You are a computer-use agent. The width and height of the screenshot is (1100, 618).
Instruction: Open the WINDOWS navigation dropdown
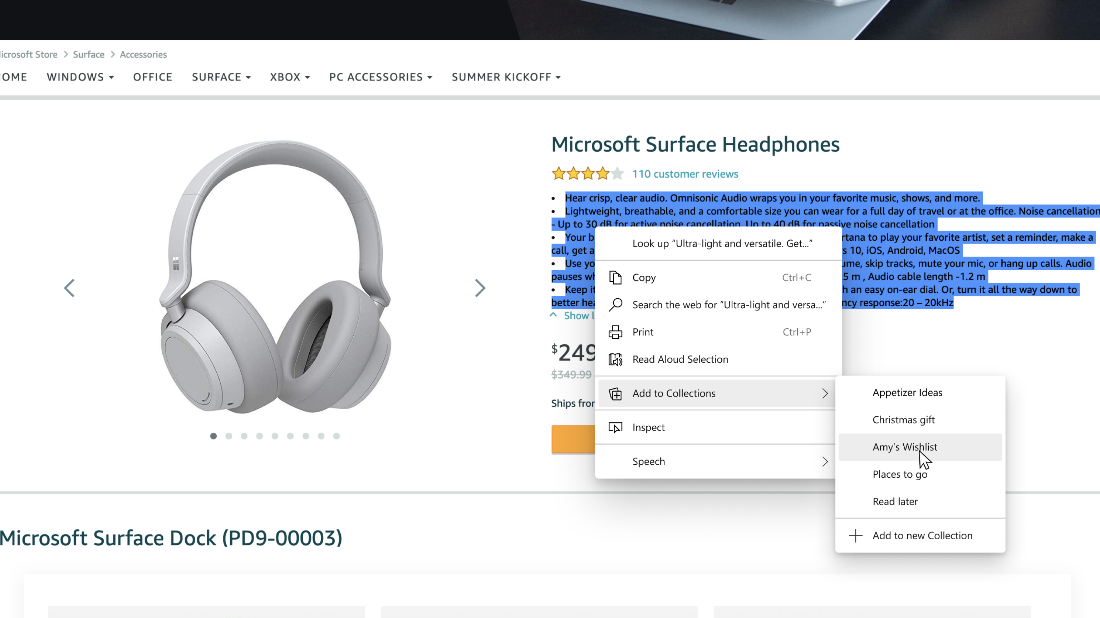[80, 77]
